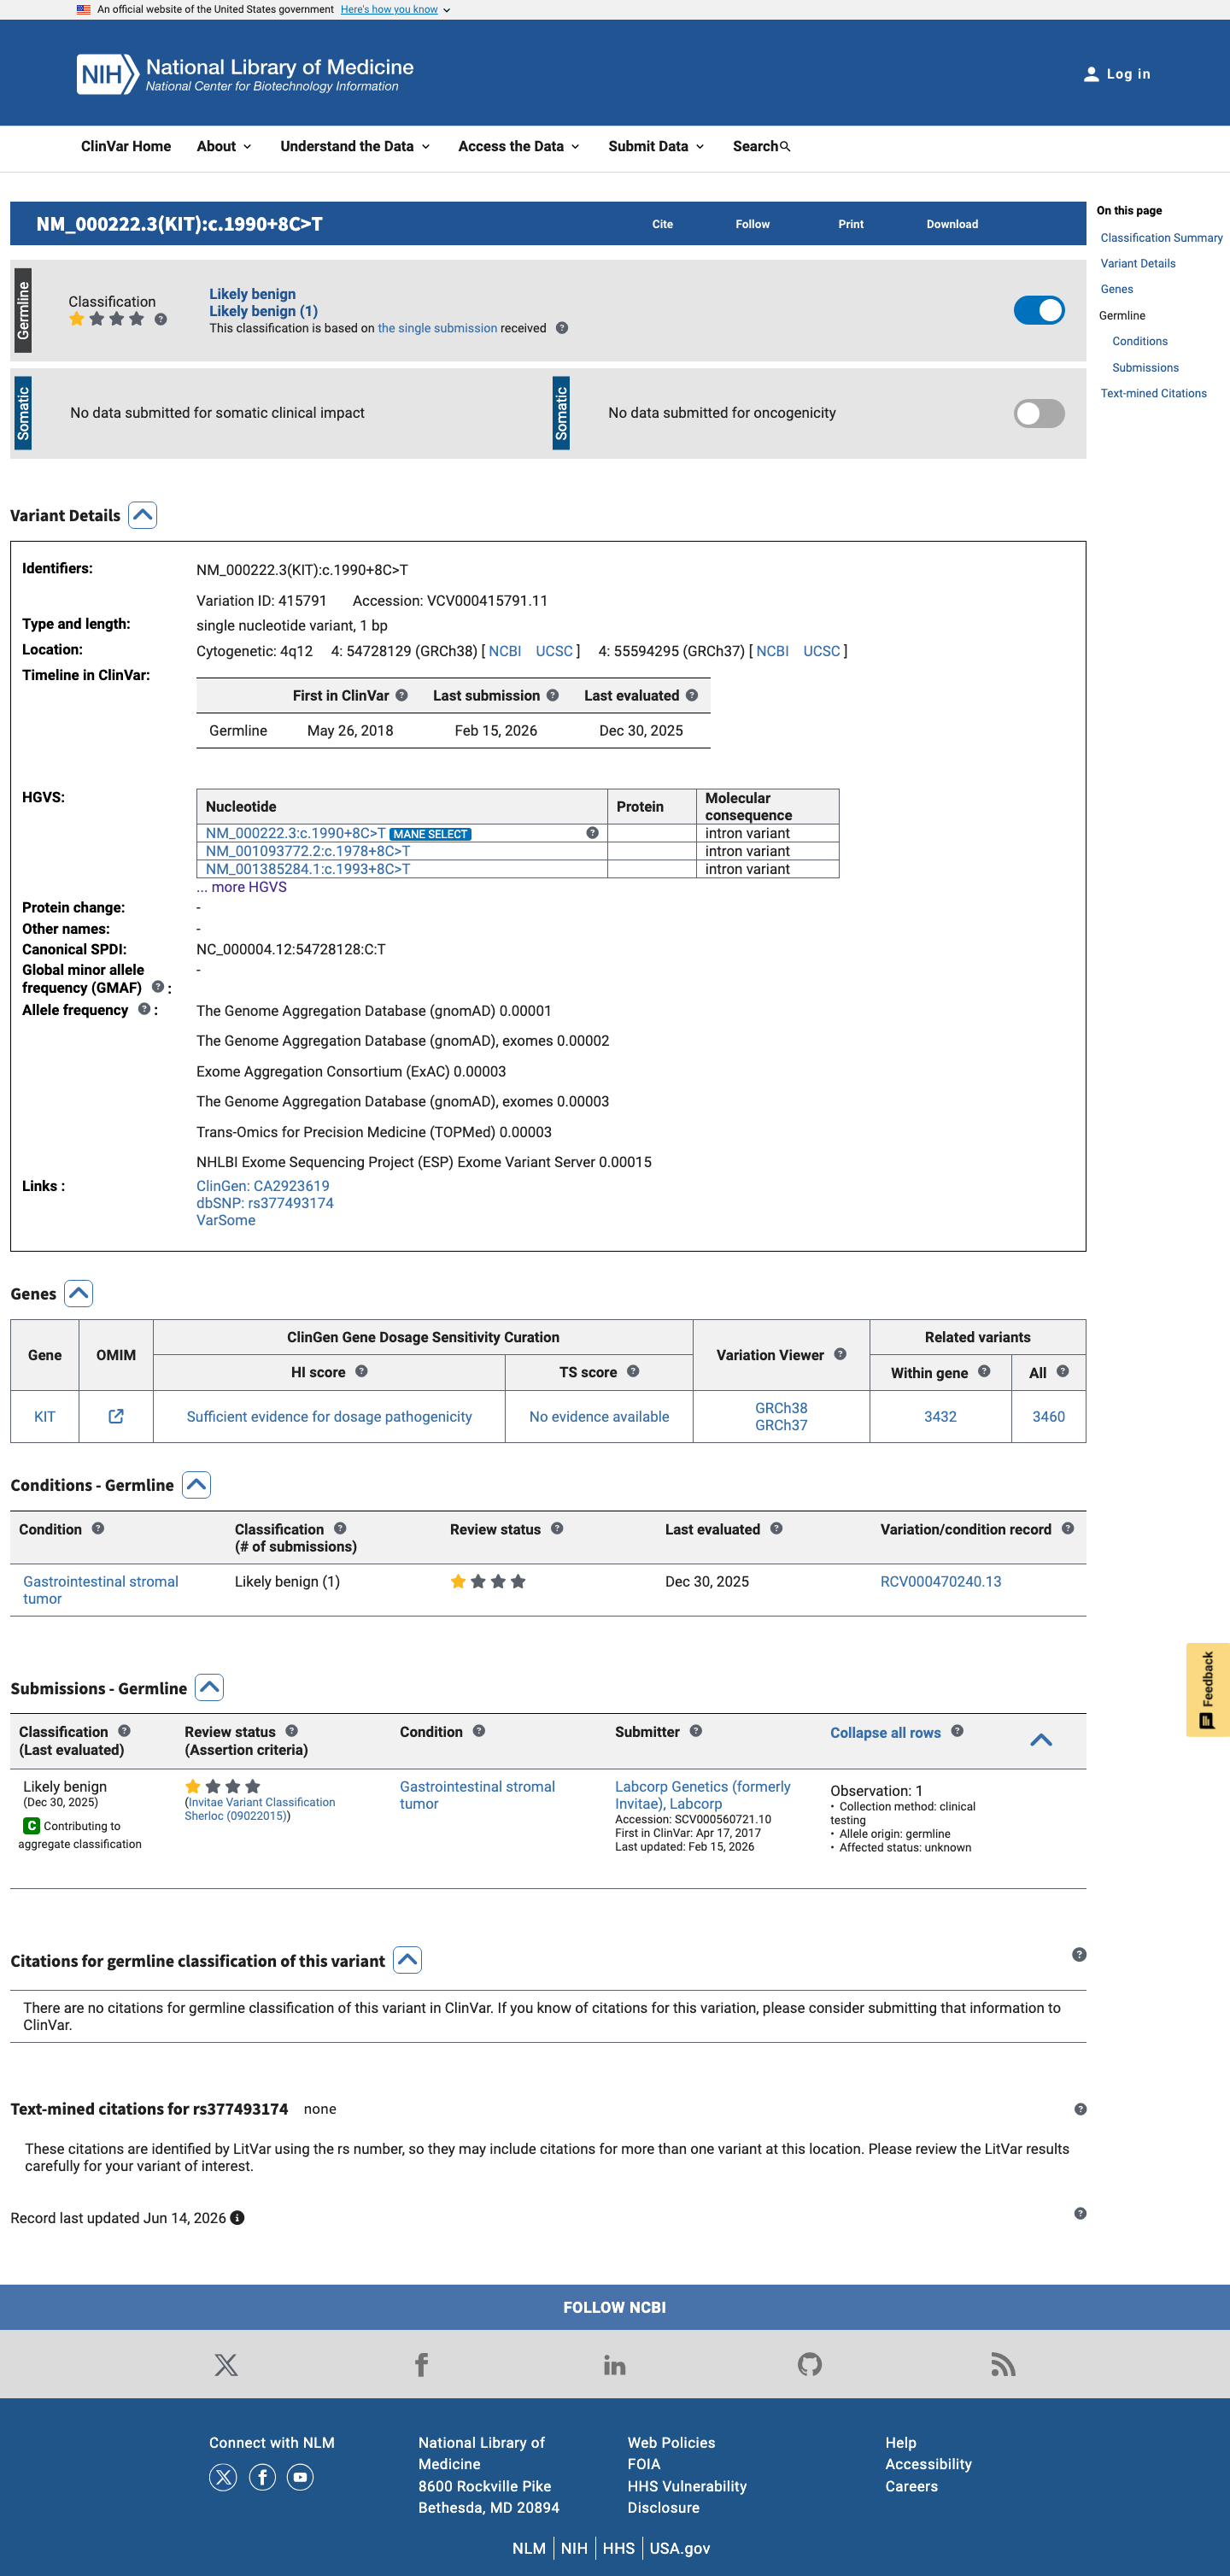Click help icon beside Last submission header
Viewport: 1230px width, 2576px height.
click(552, 695)
